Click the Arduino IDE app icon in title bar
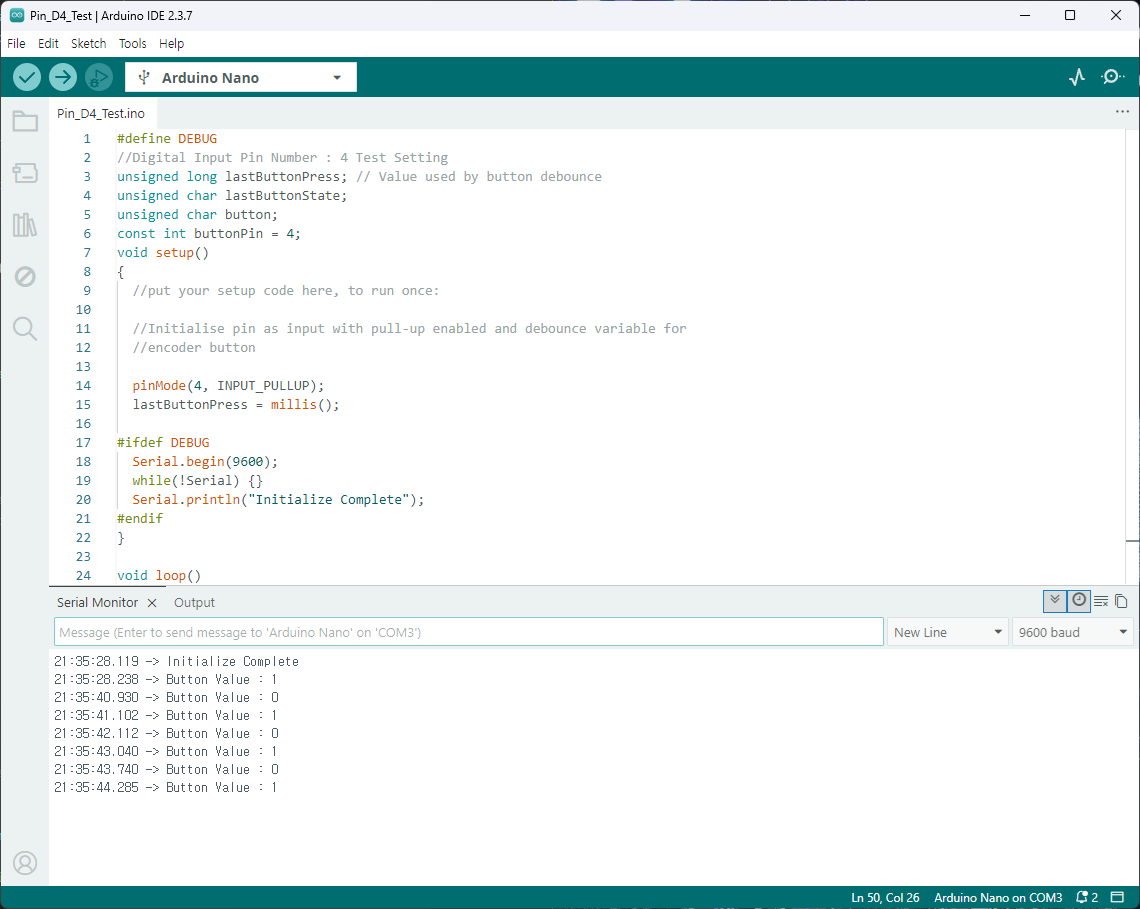The height and width of the screenshot is (909, 1140). 16,15
